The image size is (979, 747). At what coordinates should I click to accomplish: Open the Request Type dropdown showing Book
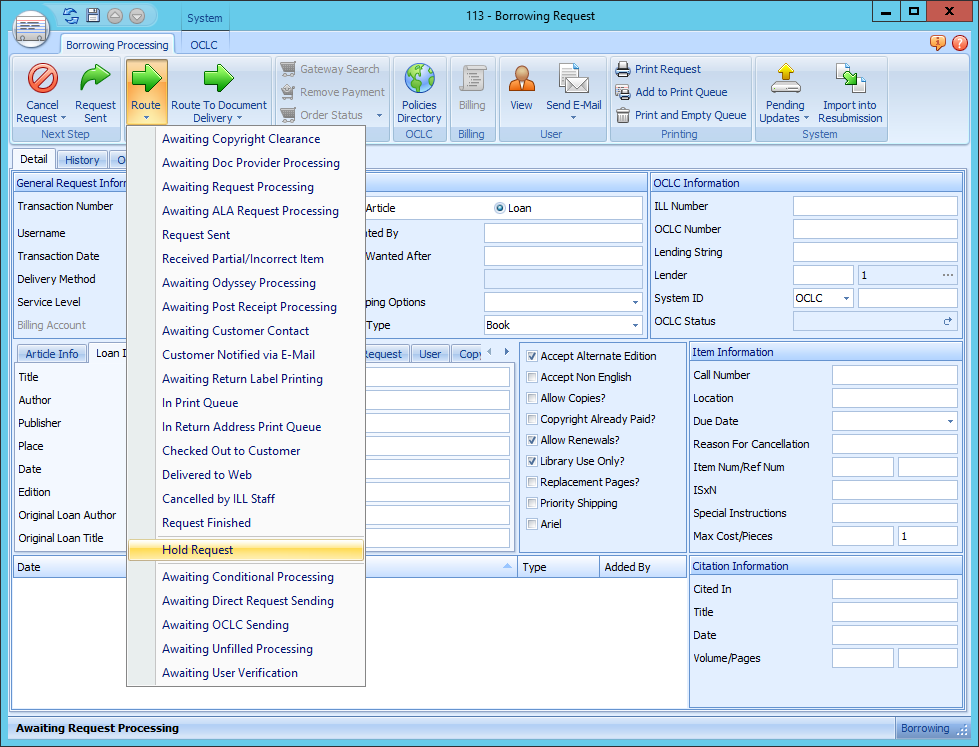pos(633,324)
